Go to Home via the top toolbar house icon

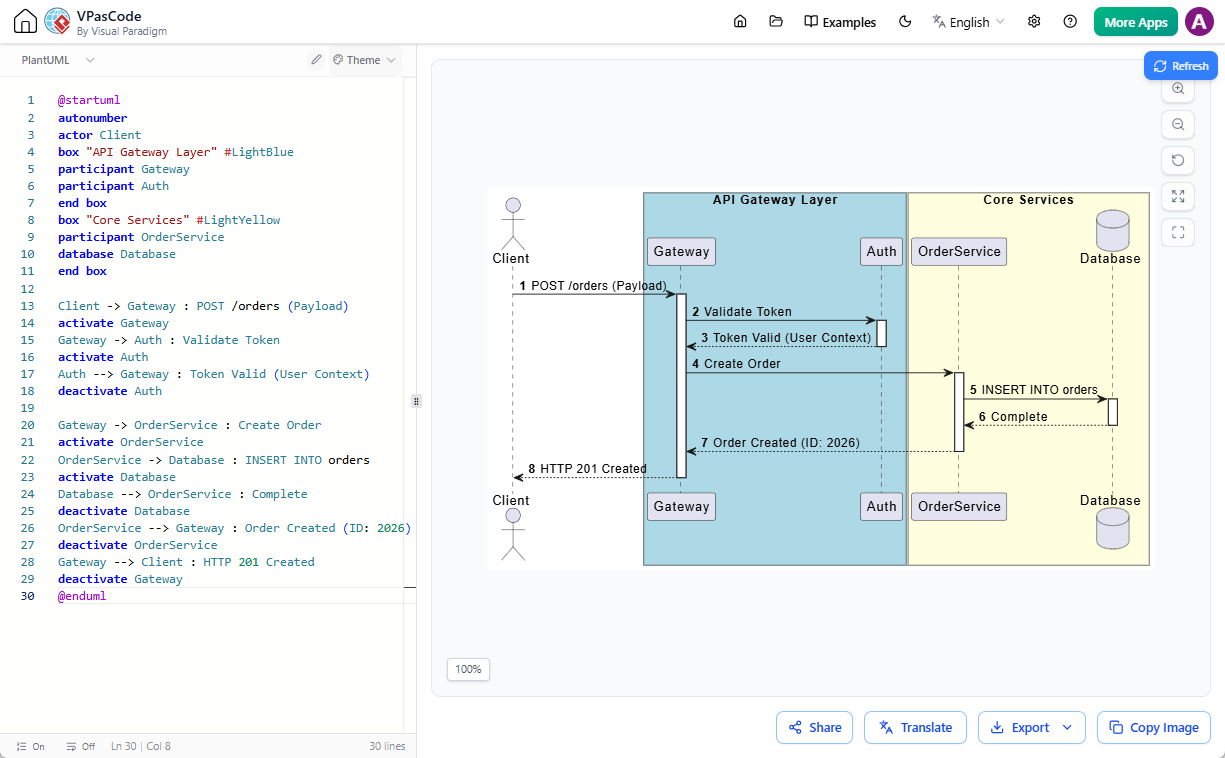click(740, 22)
